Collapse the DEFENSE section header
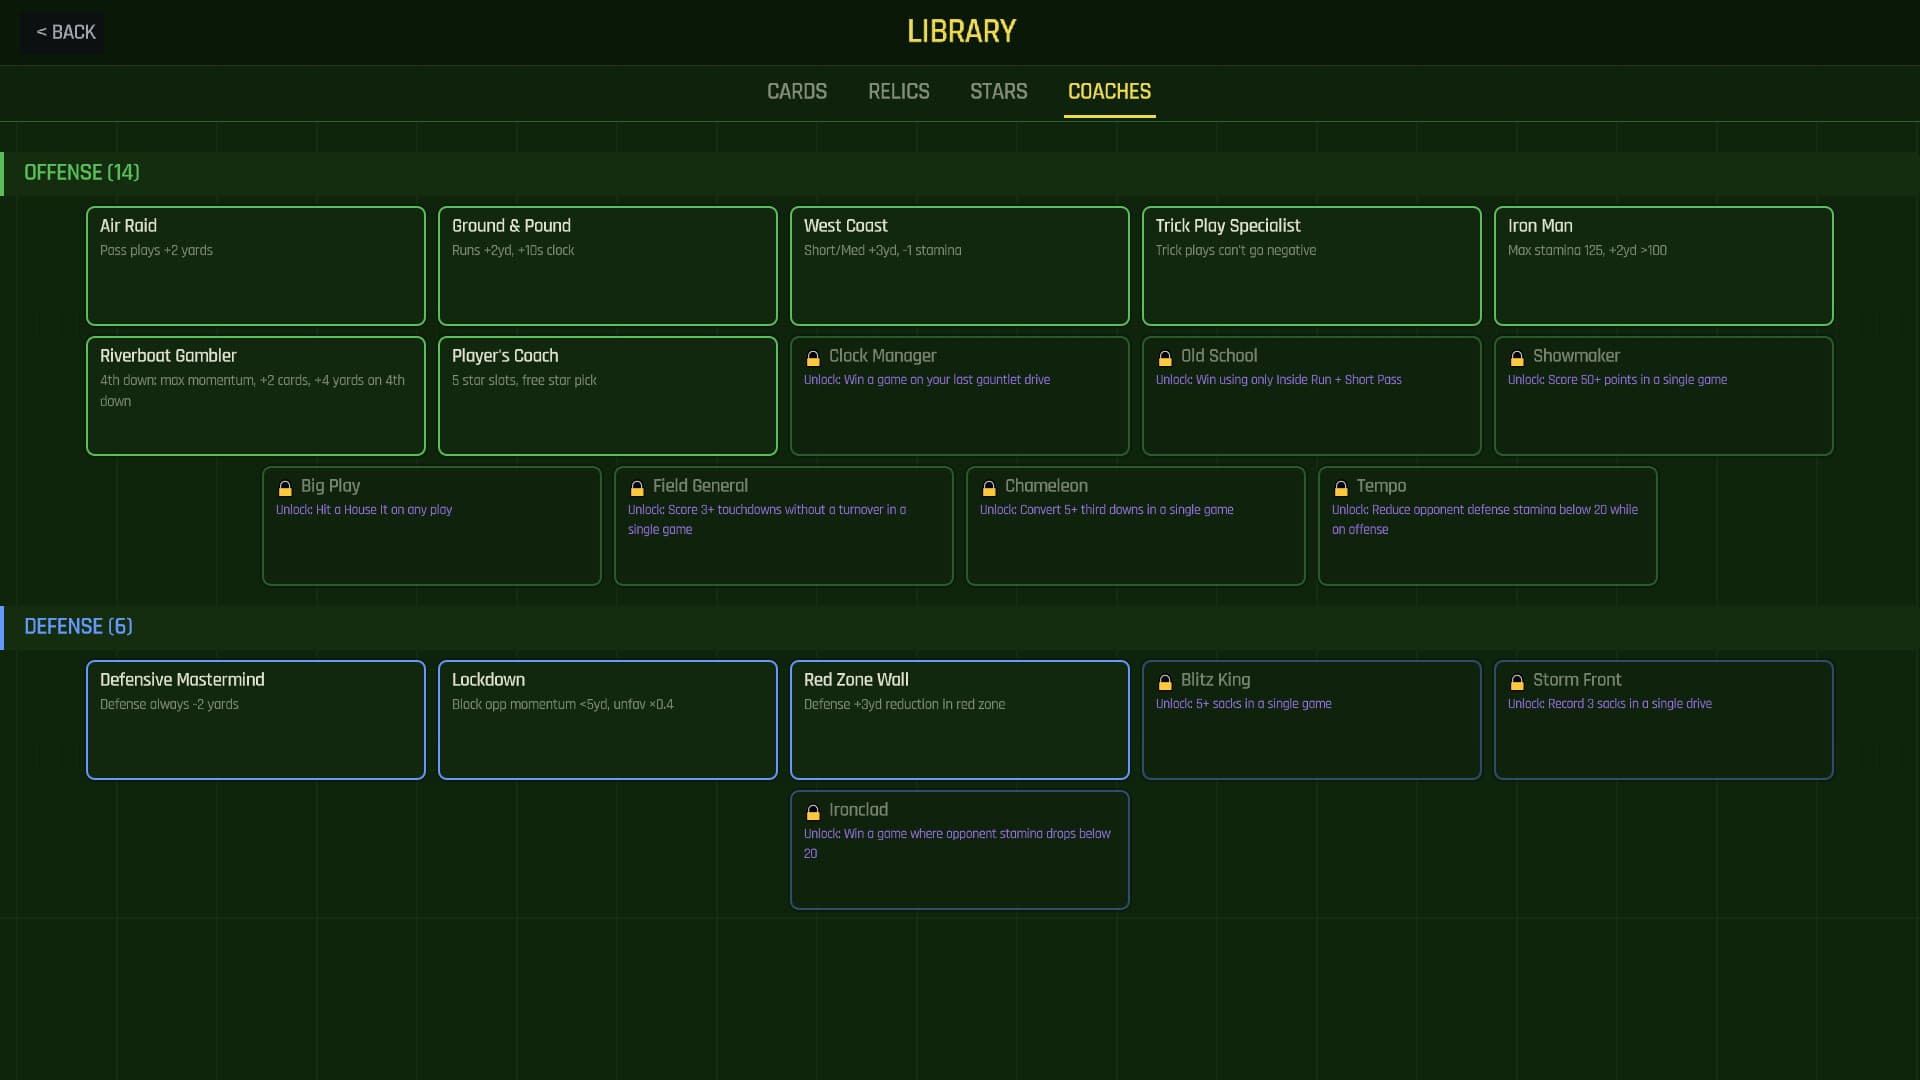The width and height of the screenshot is (1920, 1080). pos(77,626)
